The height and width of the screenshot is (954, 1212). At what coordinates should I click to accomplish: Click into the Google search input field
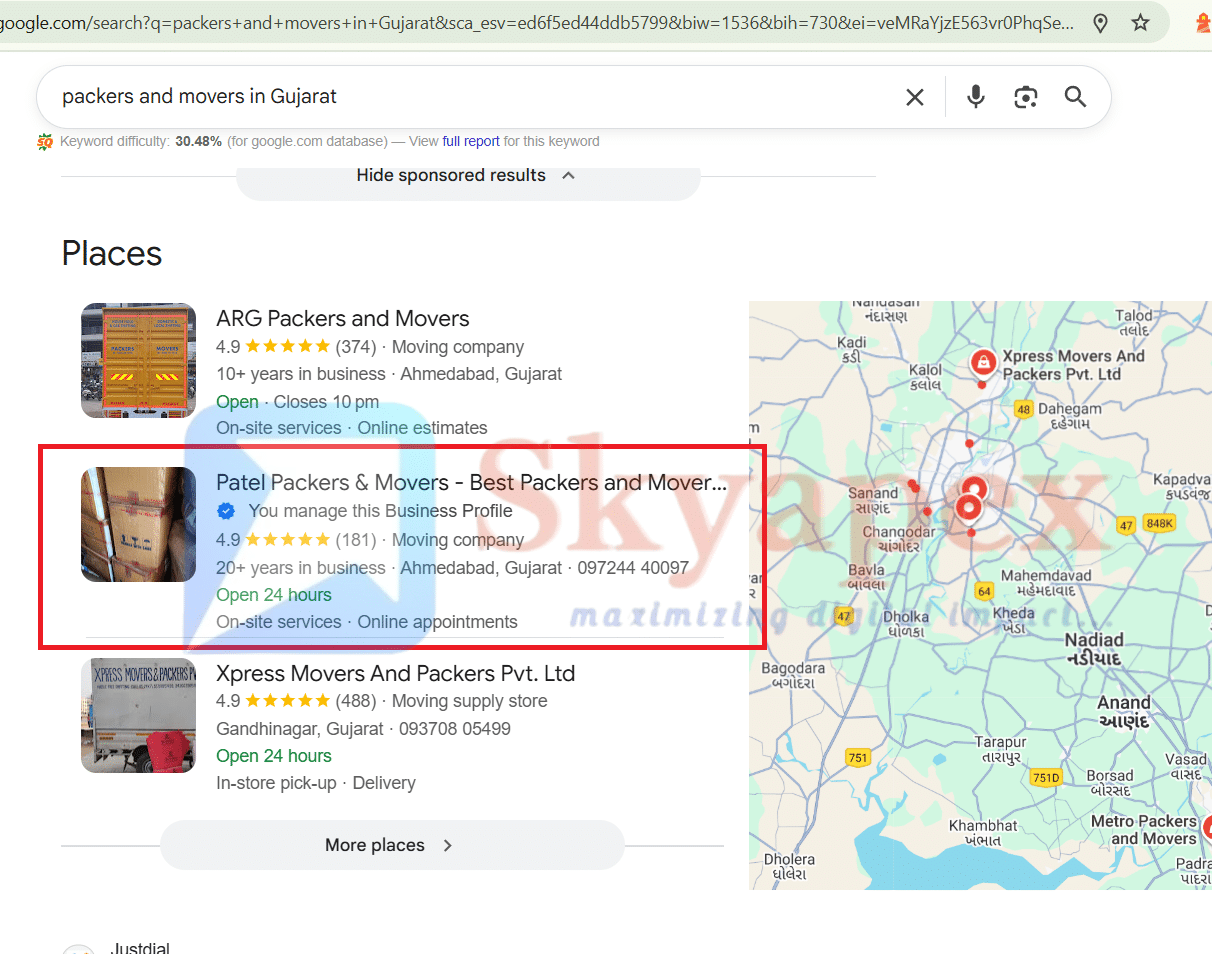450,97
